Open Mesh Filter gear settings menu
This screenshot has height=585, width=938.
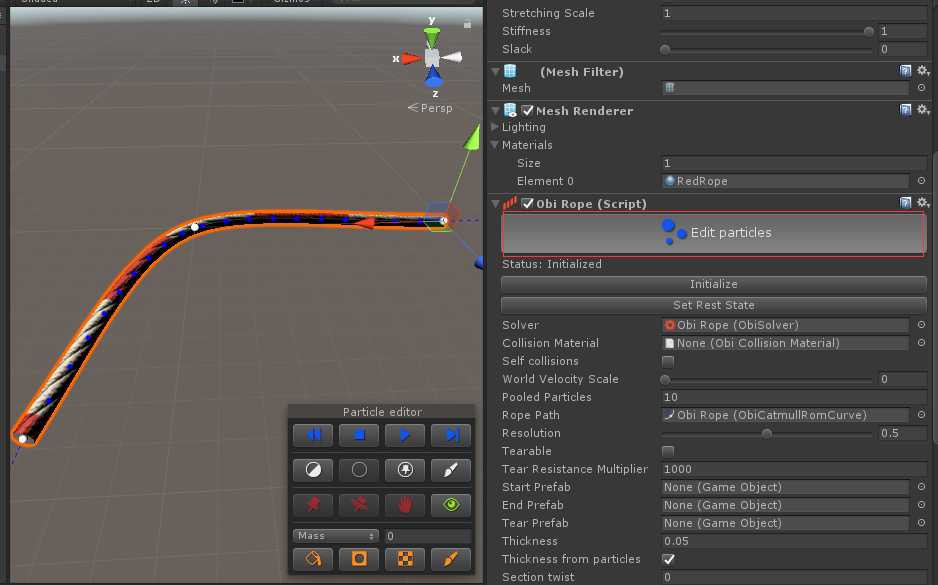point(923,71)
